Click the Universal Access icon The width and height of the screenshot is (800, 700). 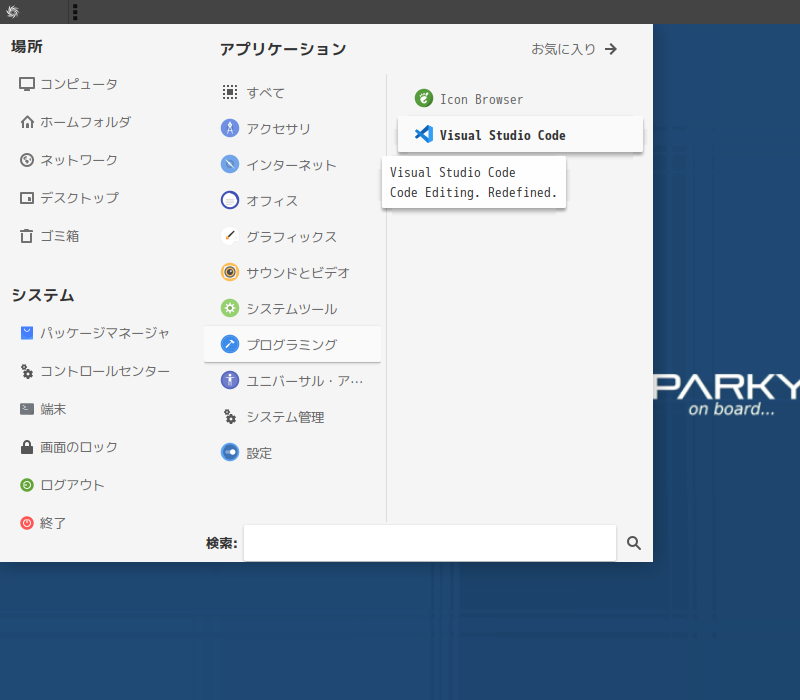tap(230, 380)
